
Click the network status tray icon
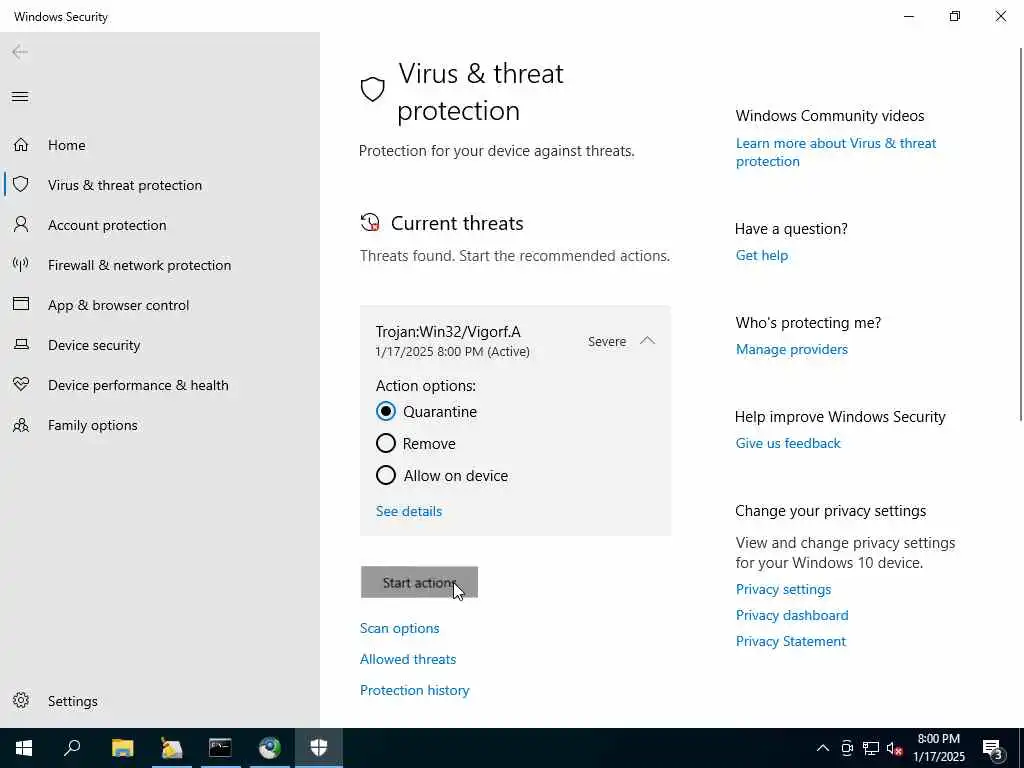(x=871, y=748)
